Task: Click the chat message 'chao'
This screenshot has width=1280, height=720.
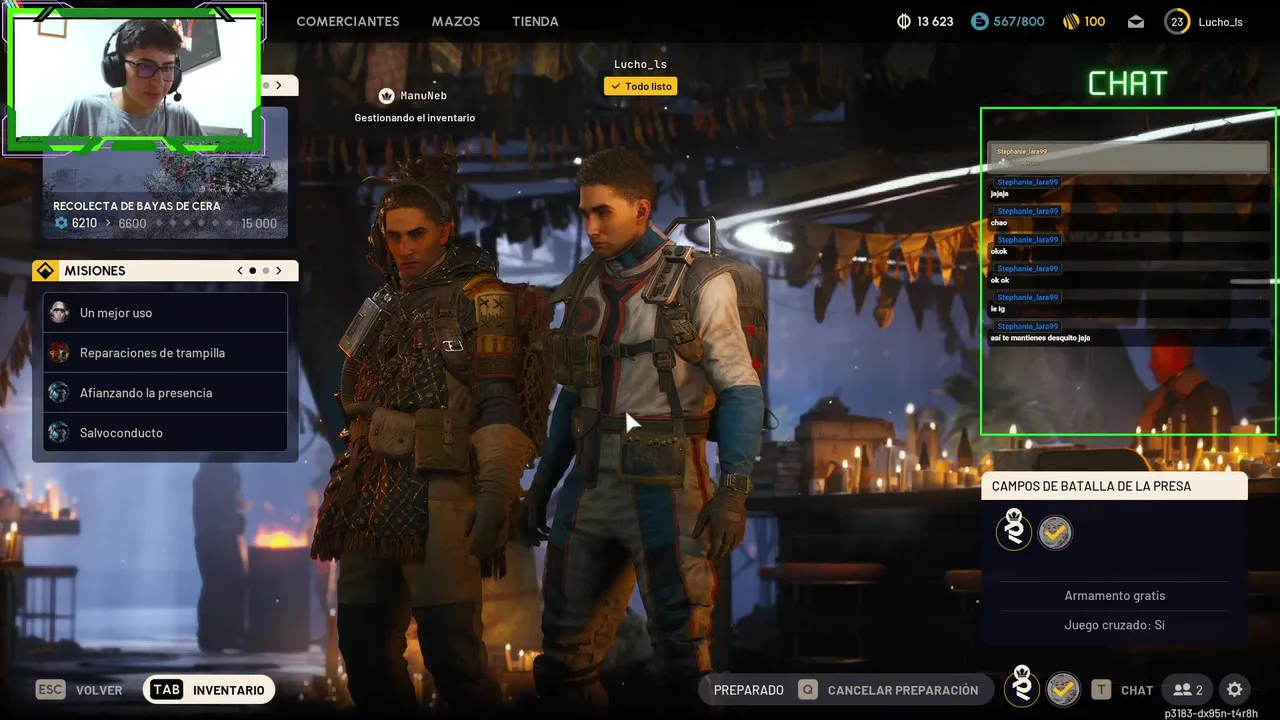Action: point(999,223)
